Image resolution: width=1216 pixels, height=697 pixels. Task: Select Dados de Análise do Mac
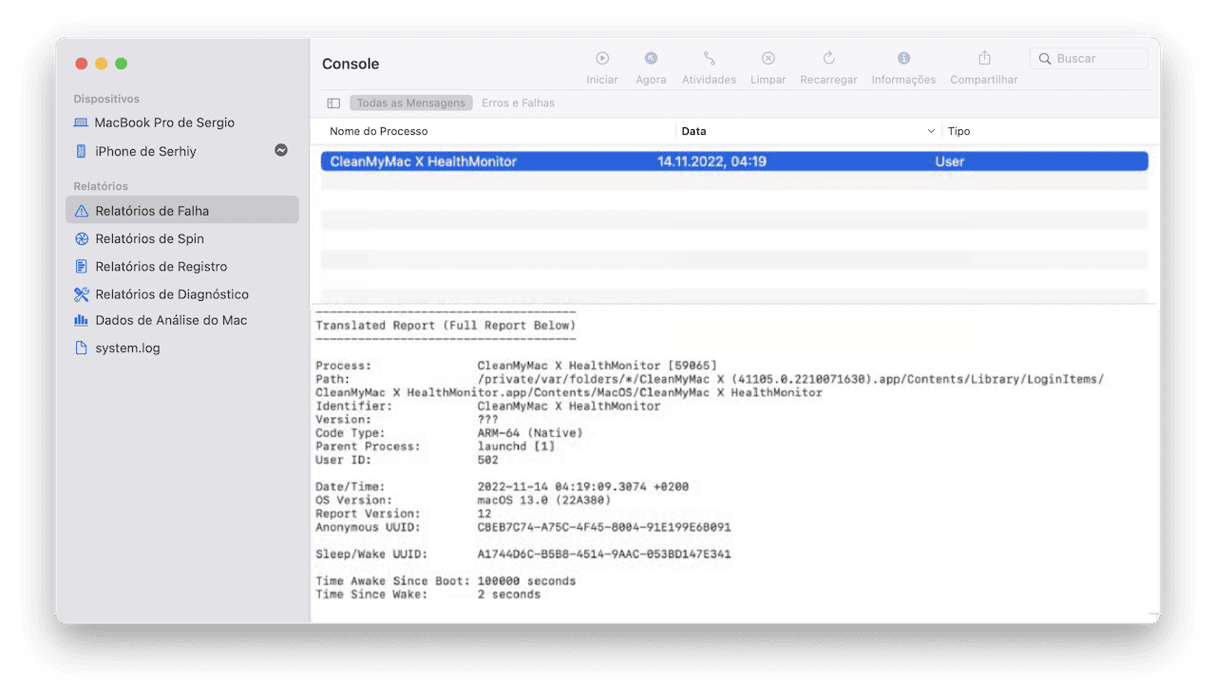coord(171,321)
